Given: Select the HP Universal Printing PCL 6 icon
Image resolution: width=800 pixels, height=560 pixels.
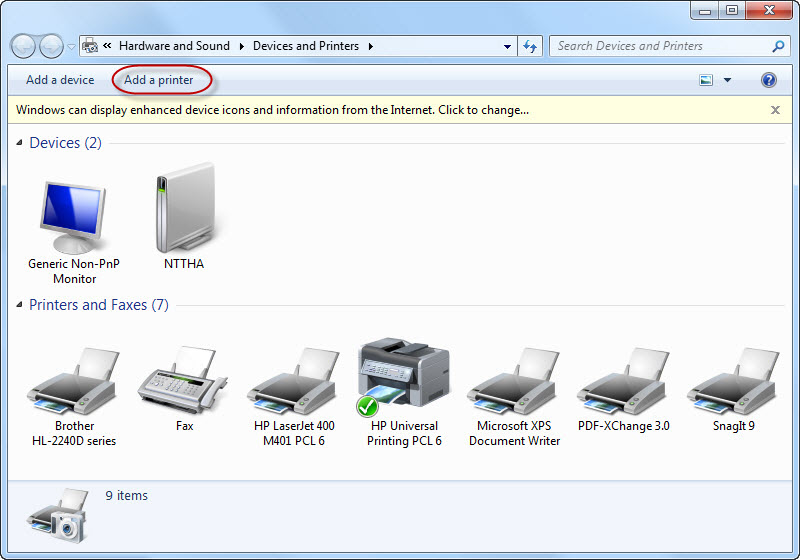Looking at the screenshot, I should point(403,376).
